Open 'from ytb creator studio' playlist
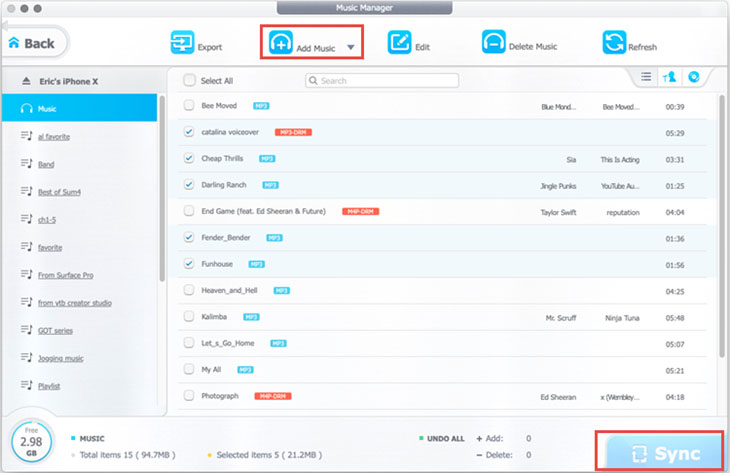Screen dimensions: 730x473 point(75,303)
